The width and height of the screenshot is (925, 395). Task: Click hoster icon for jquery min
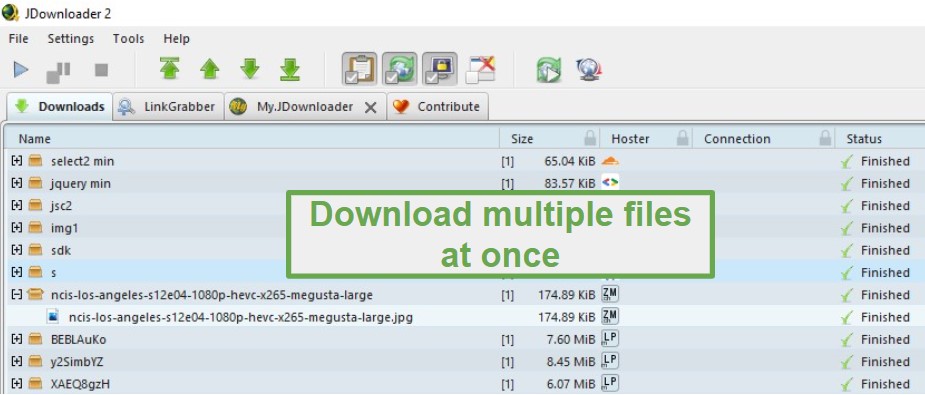pos(610,183)
